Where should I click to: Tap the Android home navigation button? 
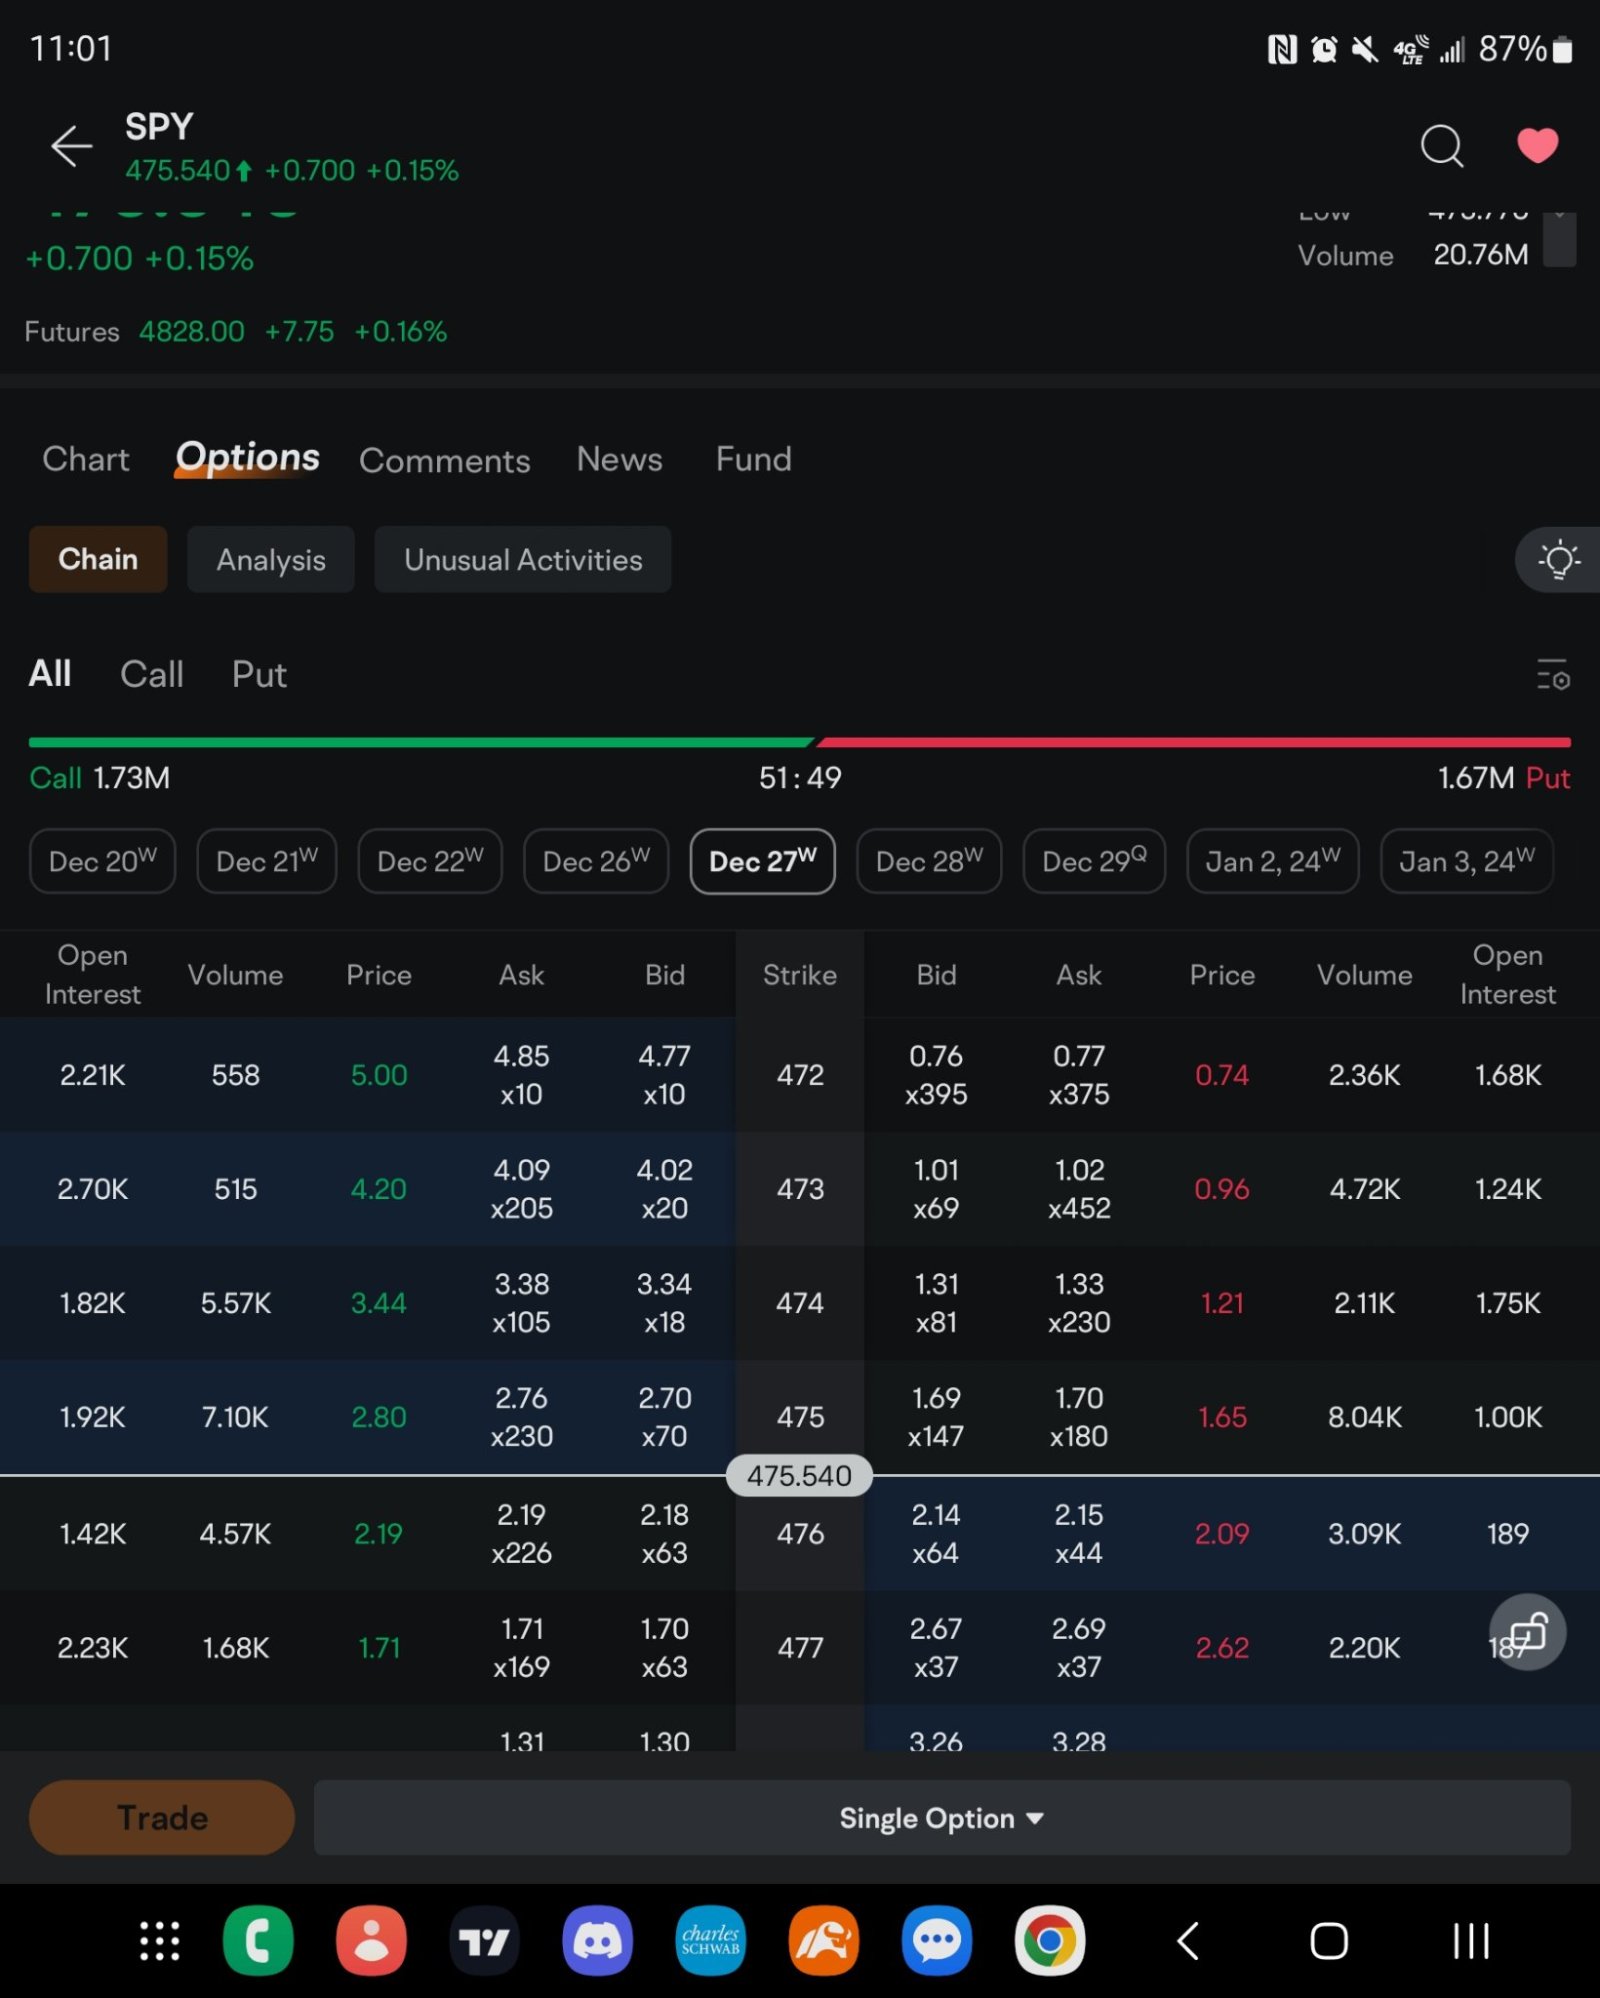[x=1329, y=1941]
